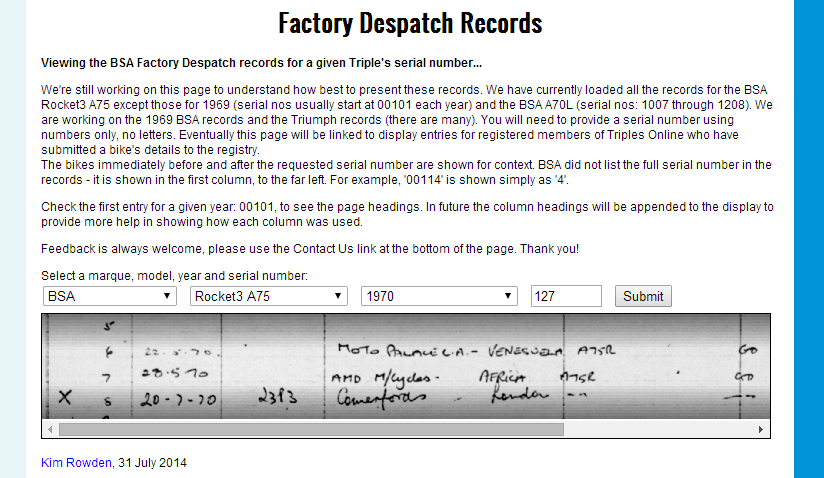
Task: Open the 1970 year dropdown
Action: point(439,296)
